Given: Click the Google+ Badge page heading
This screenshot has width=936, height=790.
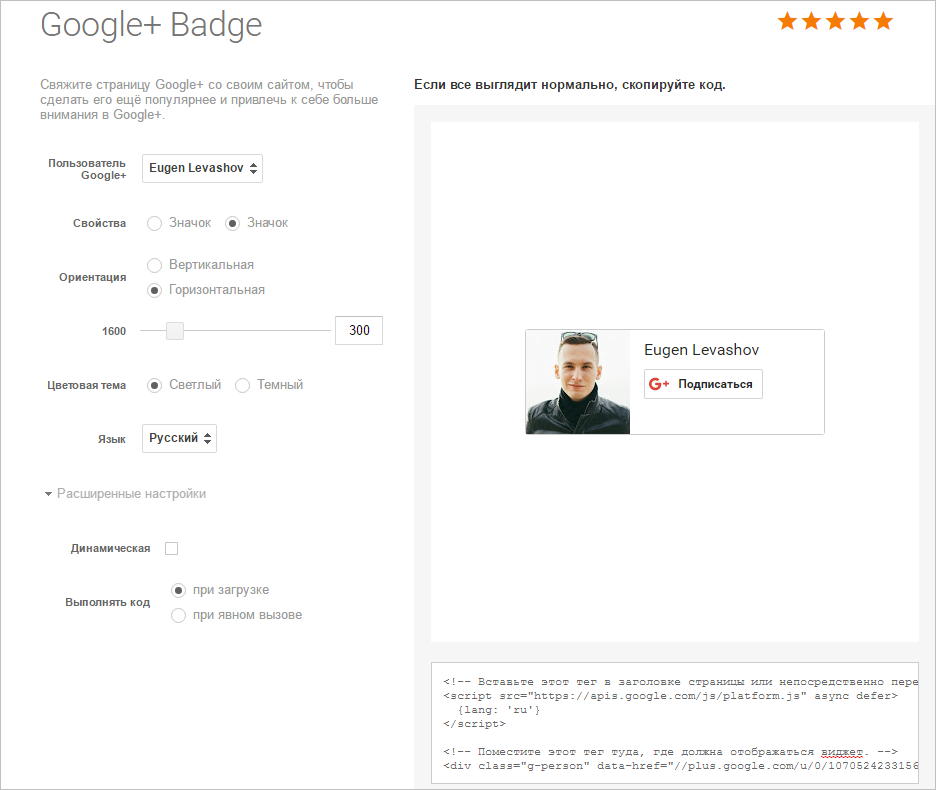Looking at the screenshot, I should [151, 25].
